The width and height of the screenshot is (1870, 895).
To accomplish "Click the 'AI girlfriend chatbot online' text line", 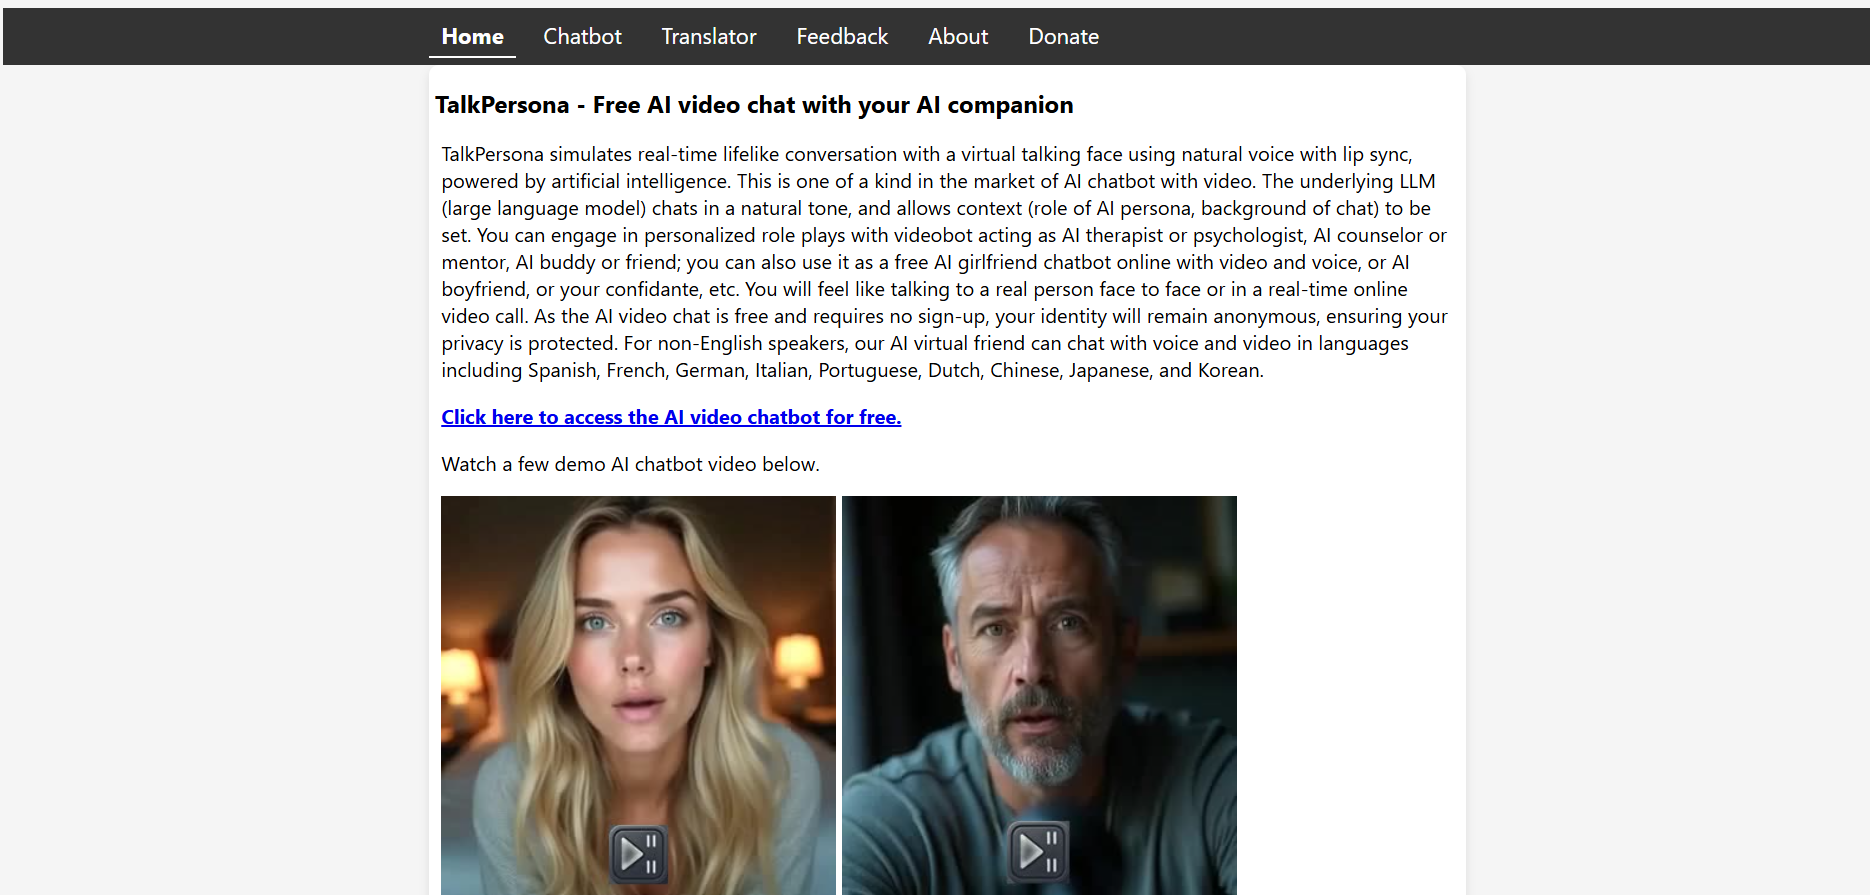I will [925, 262].
